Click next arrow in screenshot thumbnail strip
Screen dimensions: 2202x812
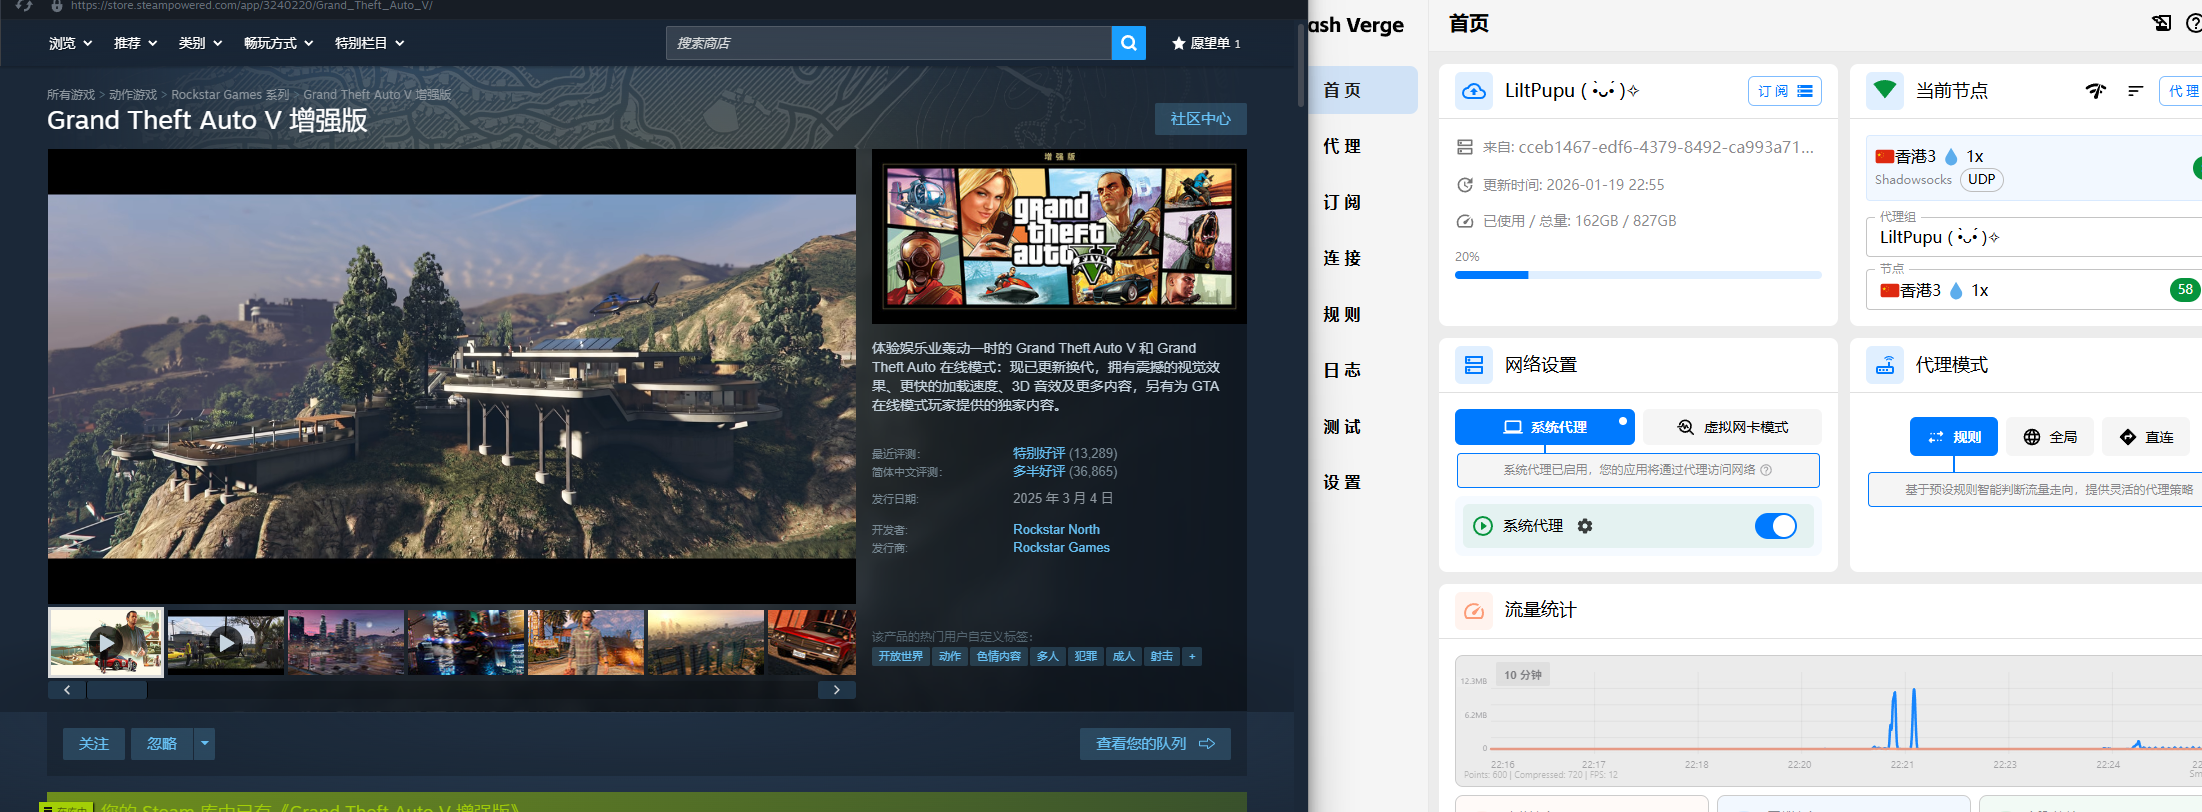pos(836,690)
